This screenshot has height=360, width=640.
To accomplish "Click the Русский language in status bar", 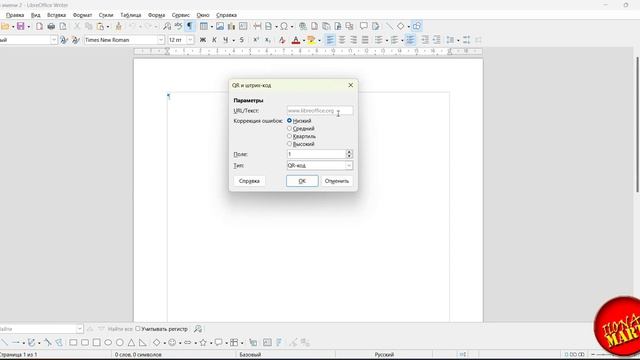I will pyautogui.click(x=384, y=355).
